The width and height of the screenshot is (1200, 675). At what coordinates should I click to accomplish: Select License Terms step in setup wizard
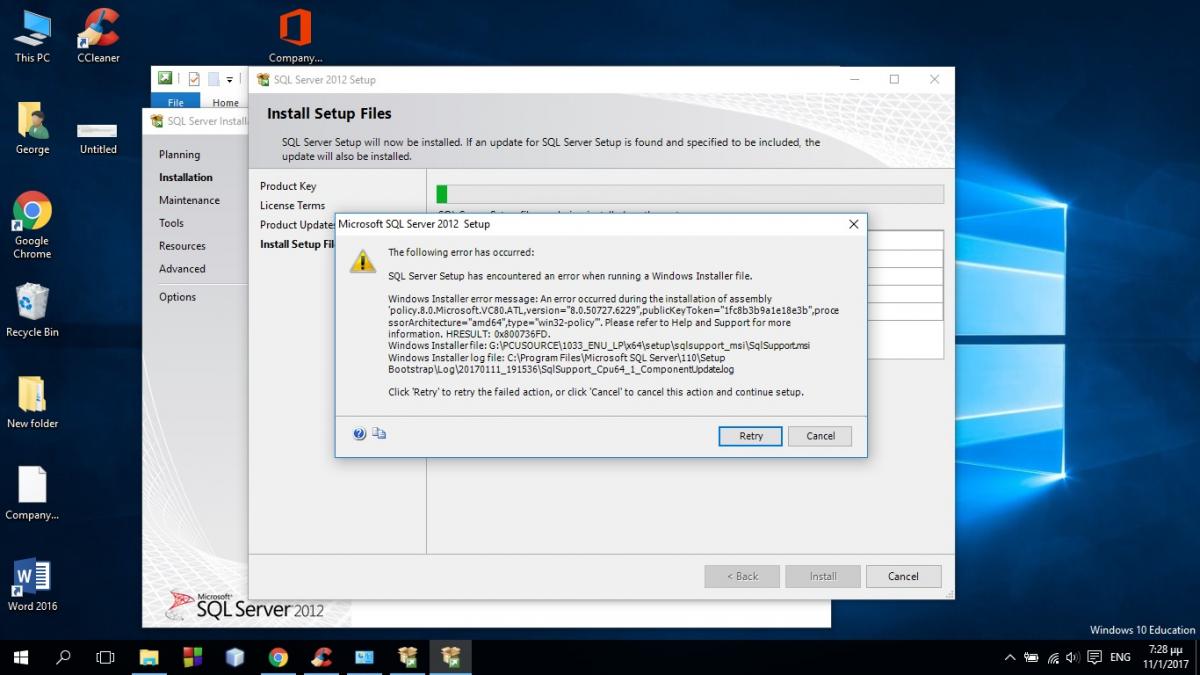(292, 205)
